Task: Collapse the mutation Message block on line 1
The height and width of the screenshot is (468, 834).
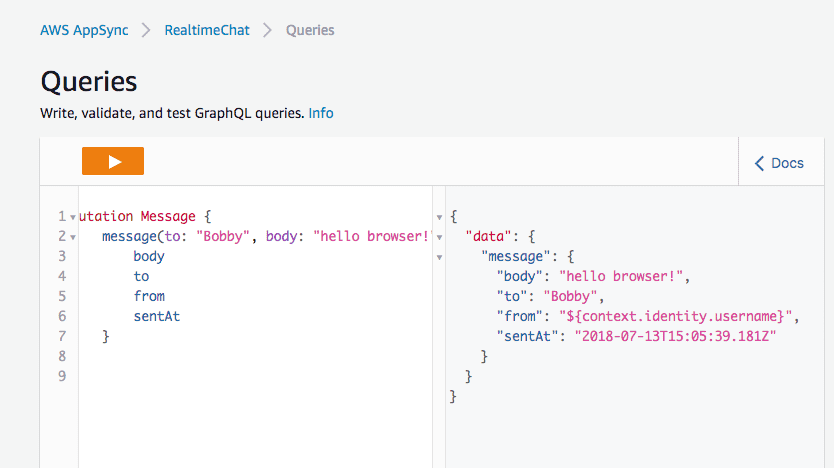Action: (73, 217)
